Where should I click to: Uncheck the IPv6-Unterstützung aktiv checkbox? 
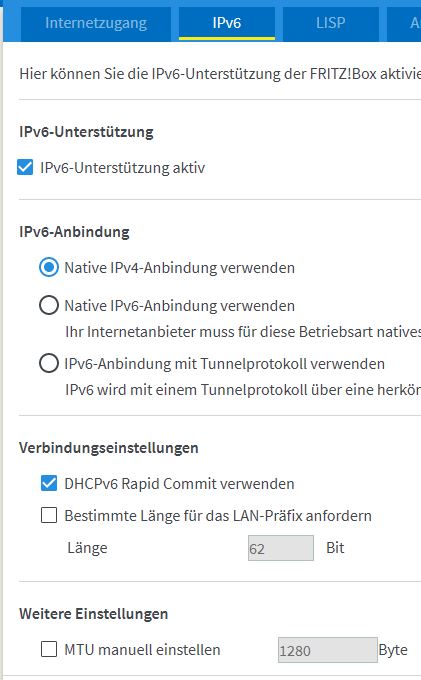[x=25, y=167]
